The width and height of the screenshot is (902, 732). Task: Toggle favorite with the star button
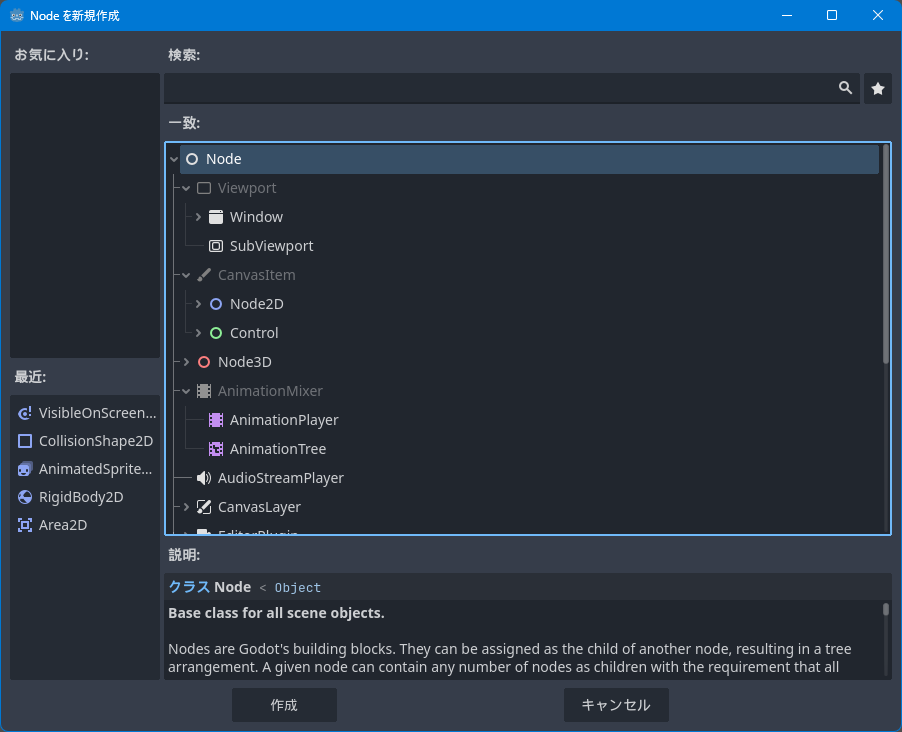coord(878,89)
